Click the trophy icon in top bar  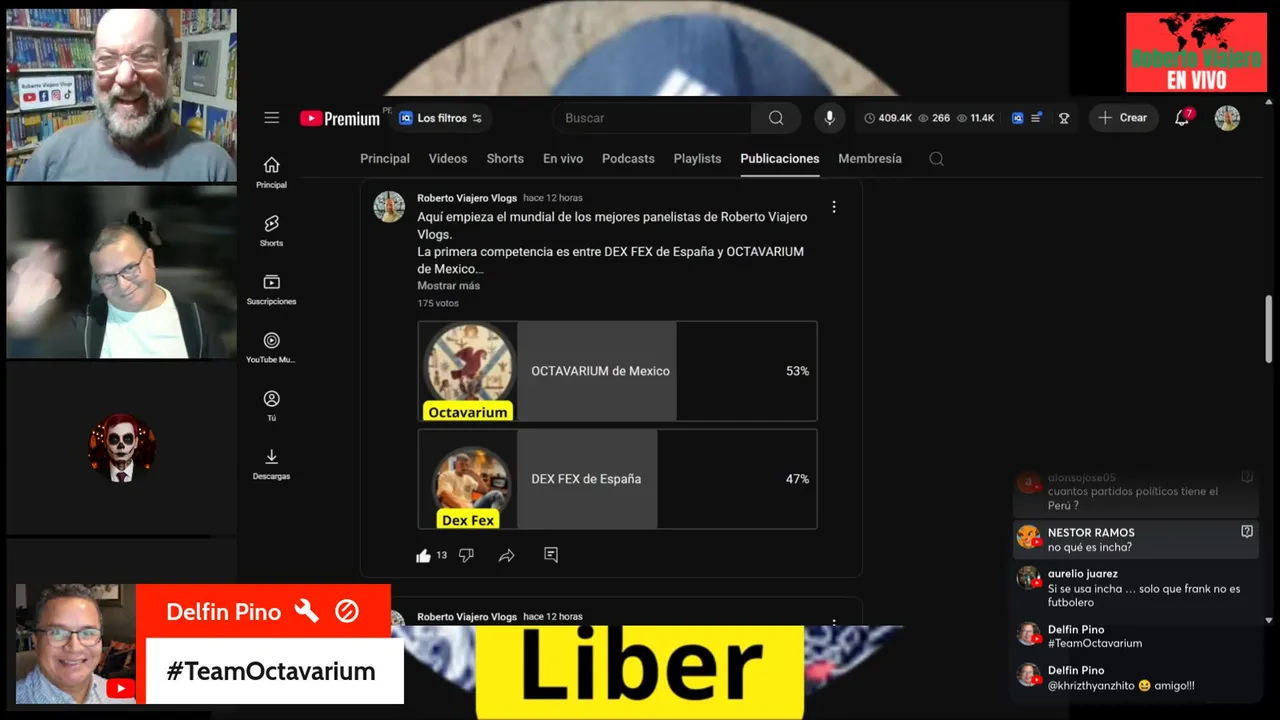click(1064, 118)
